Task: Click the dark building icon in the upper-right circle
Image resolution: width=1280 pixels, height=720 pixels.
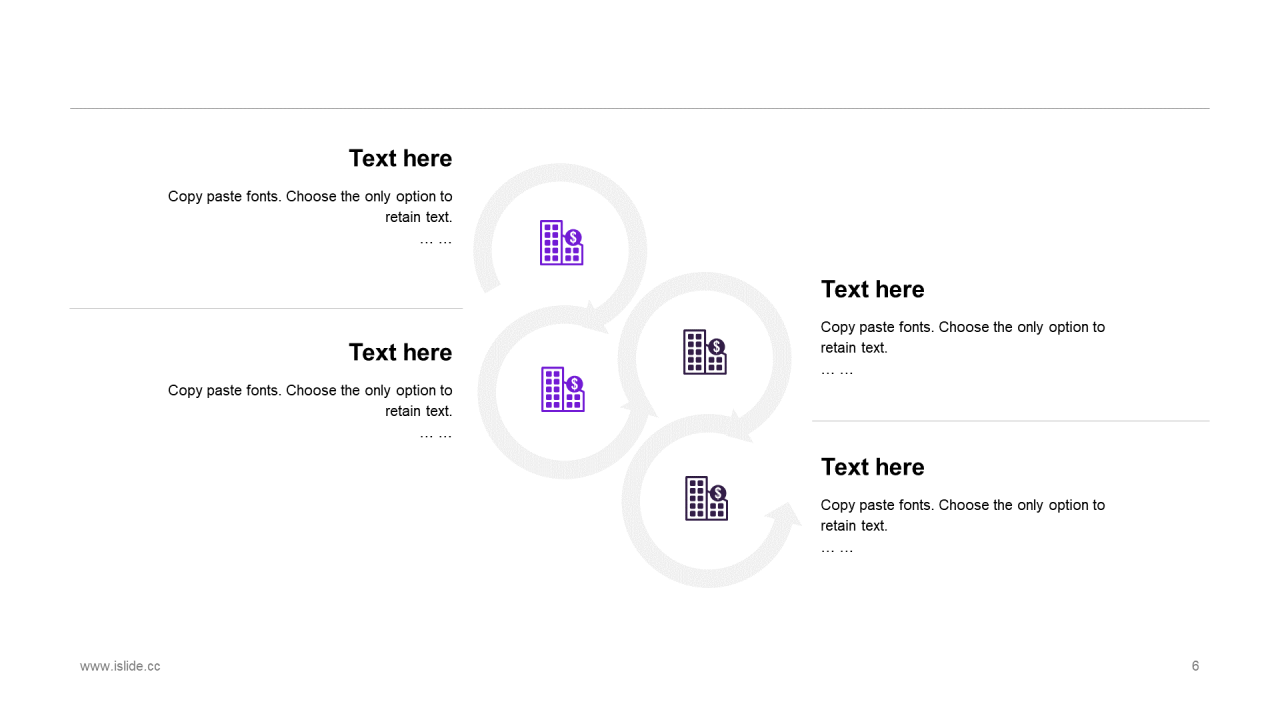Action: click(704, 352)
